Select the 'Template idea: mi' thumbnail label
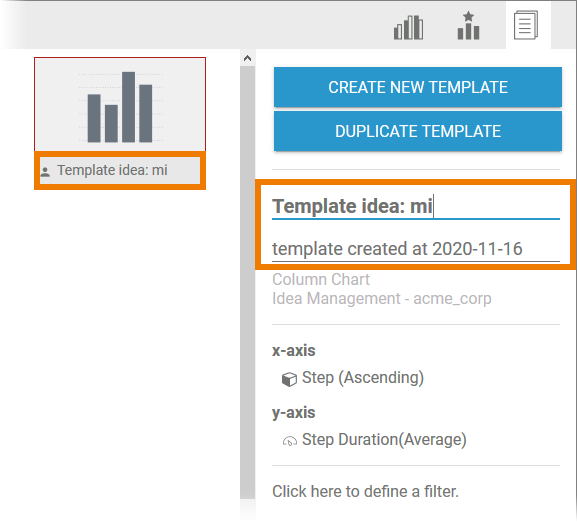Image resolution: width=577 pixels, height=522 pixels. pos(112,170)
